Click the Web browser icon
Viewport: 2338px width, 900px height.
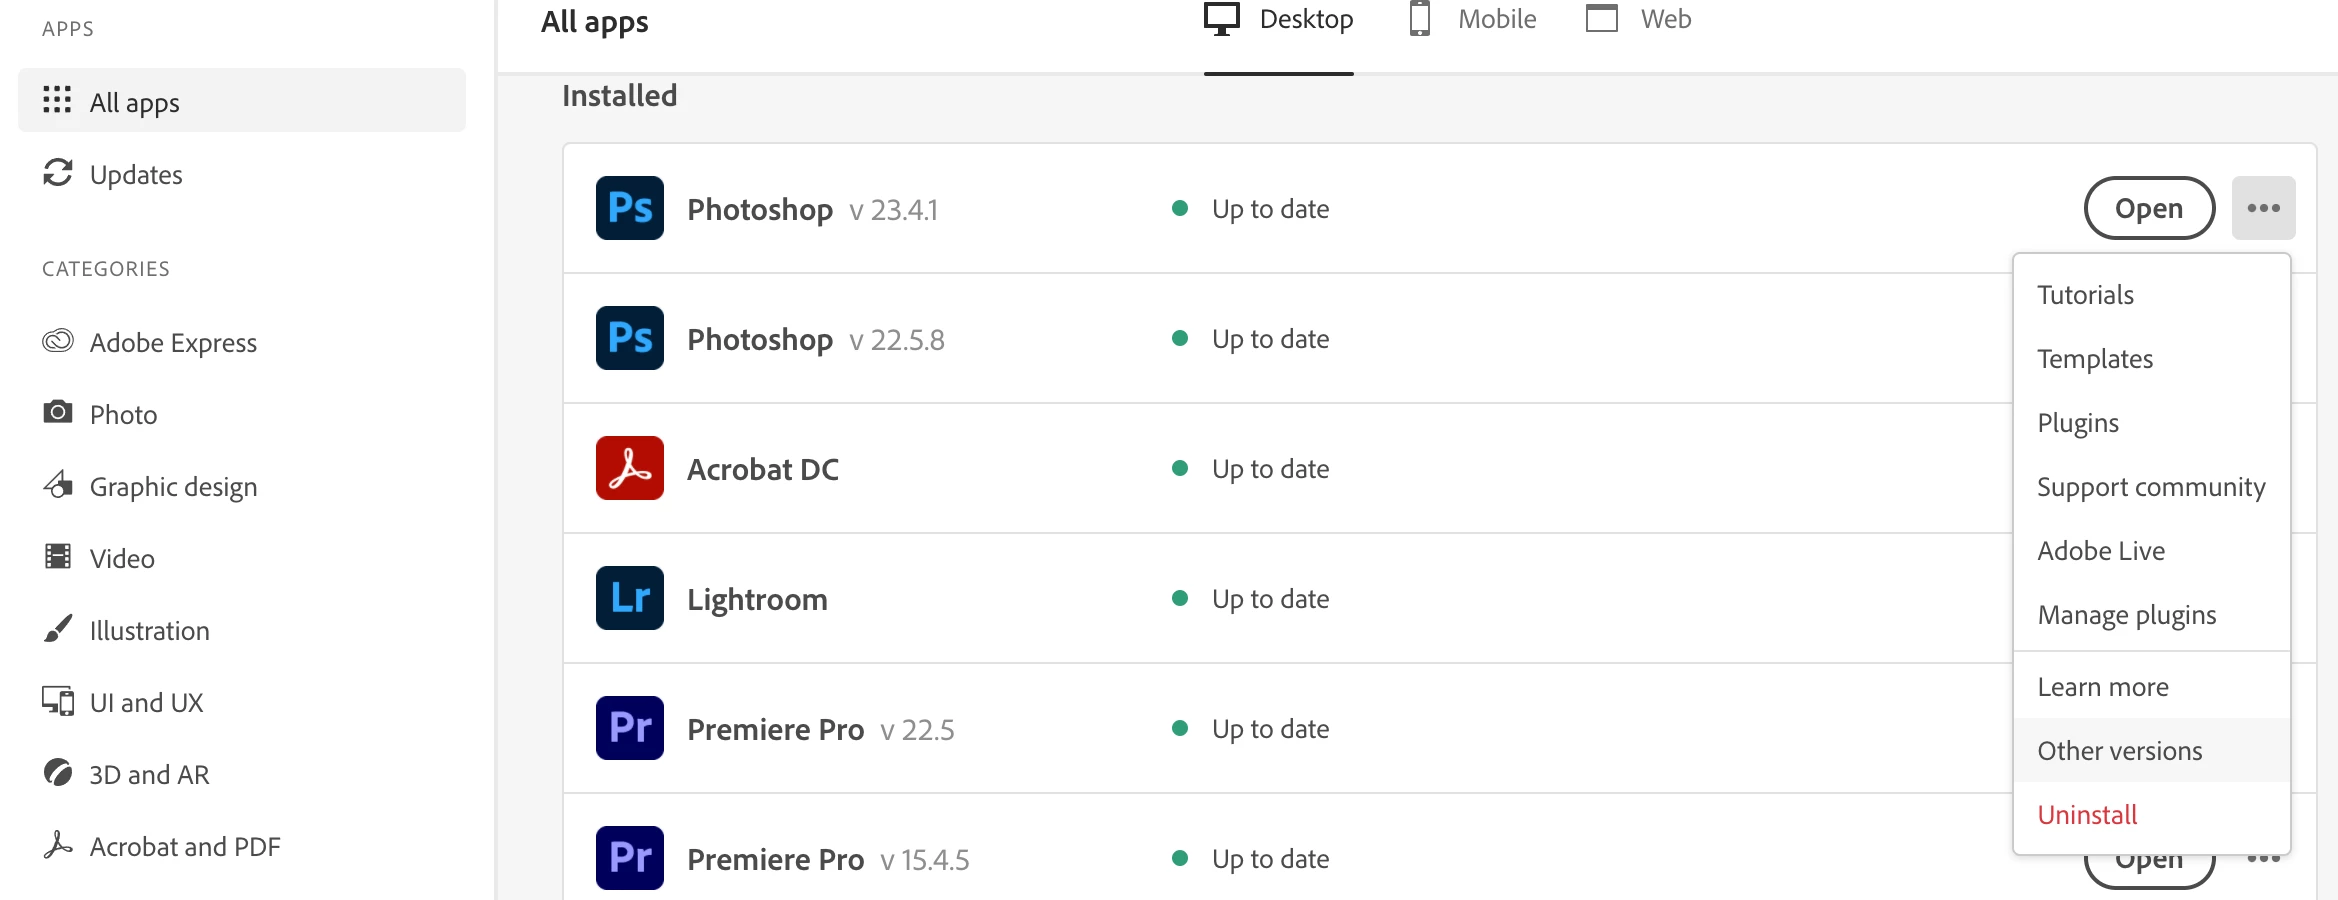click(x=1602, y=19)
